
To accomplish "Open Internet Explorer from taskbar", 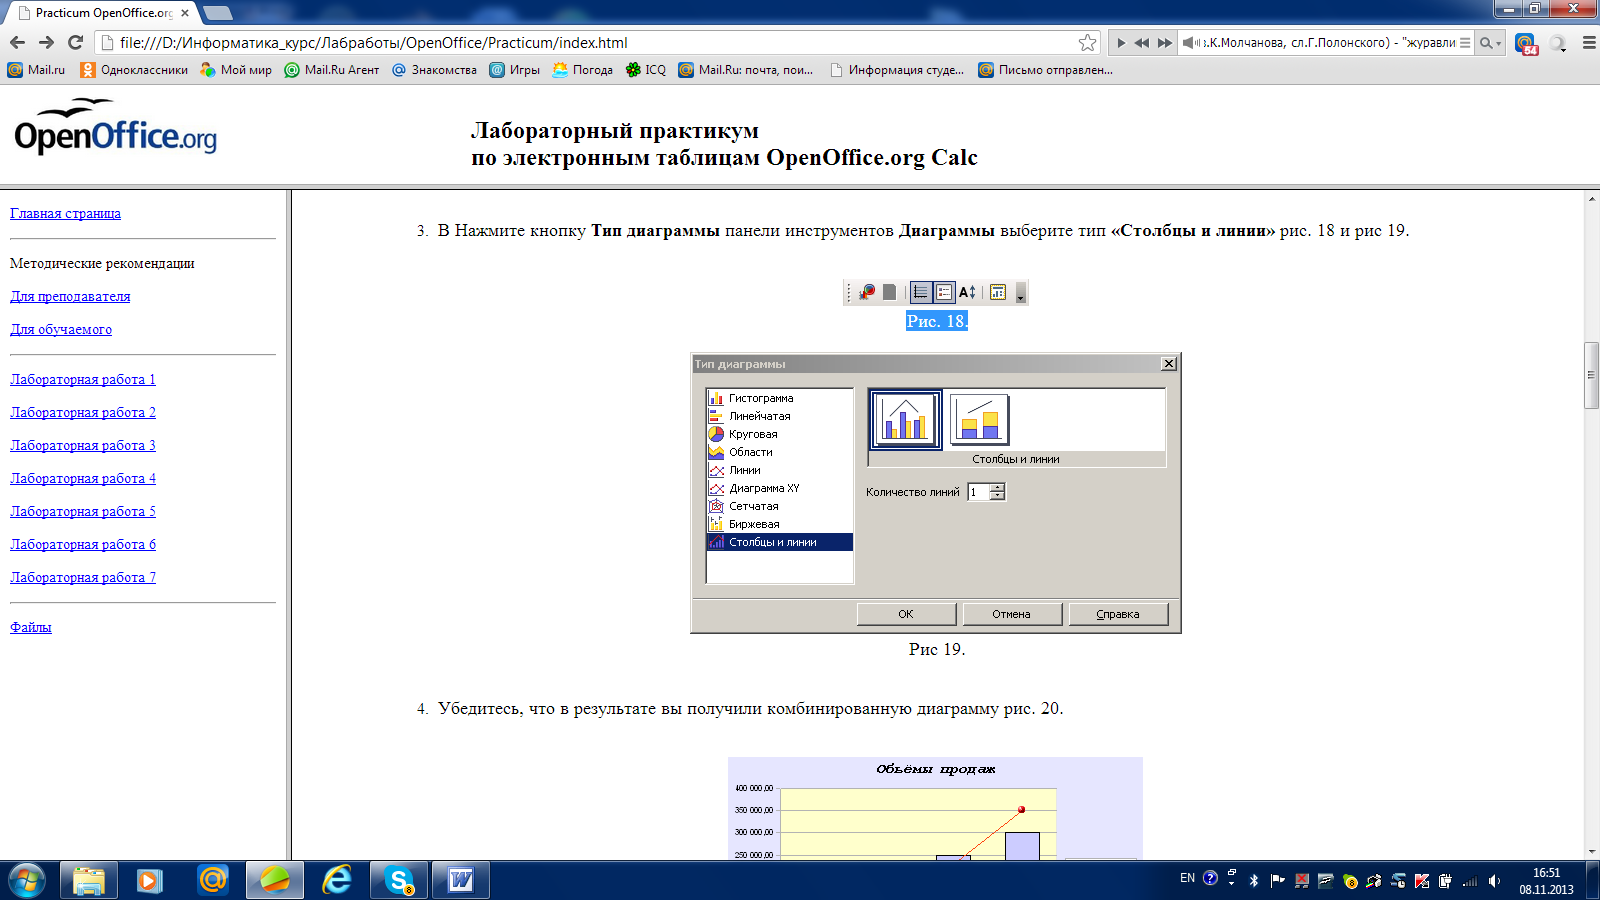I will pyautogui.click(x=337, y=880).
